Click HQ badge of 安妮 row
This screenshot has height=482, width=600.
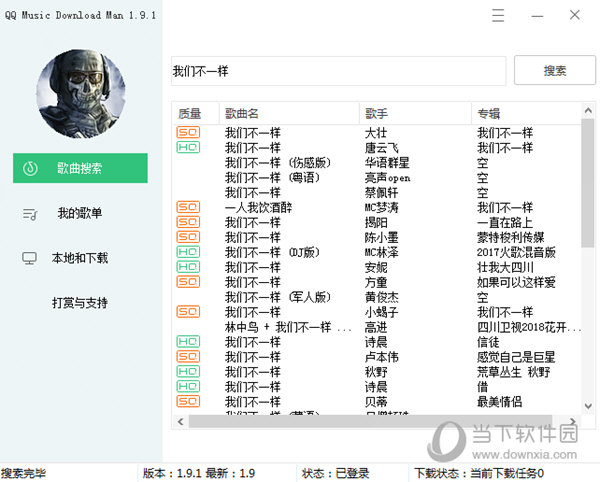(x=188, y=267)
